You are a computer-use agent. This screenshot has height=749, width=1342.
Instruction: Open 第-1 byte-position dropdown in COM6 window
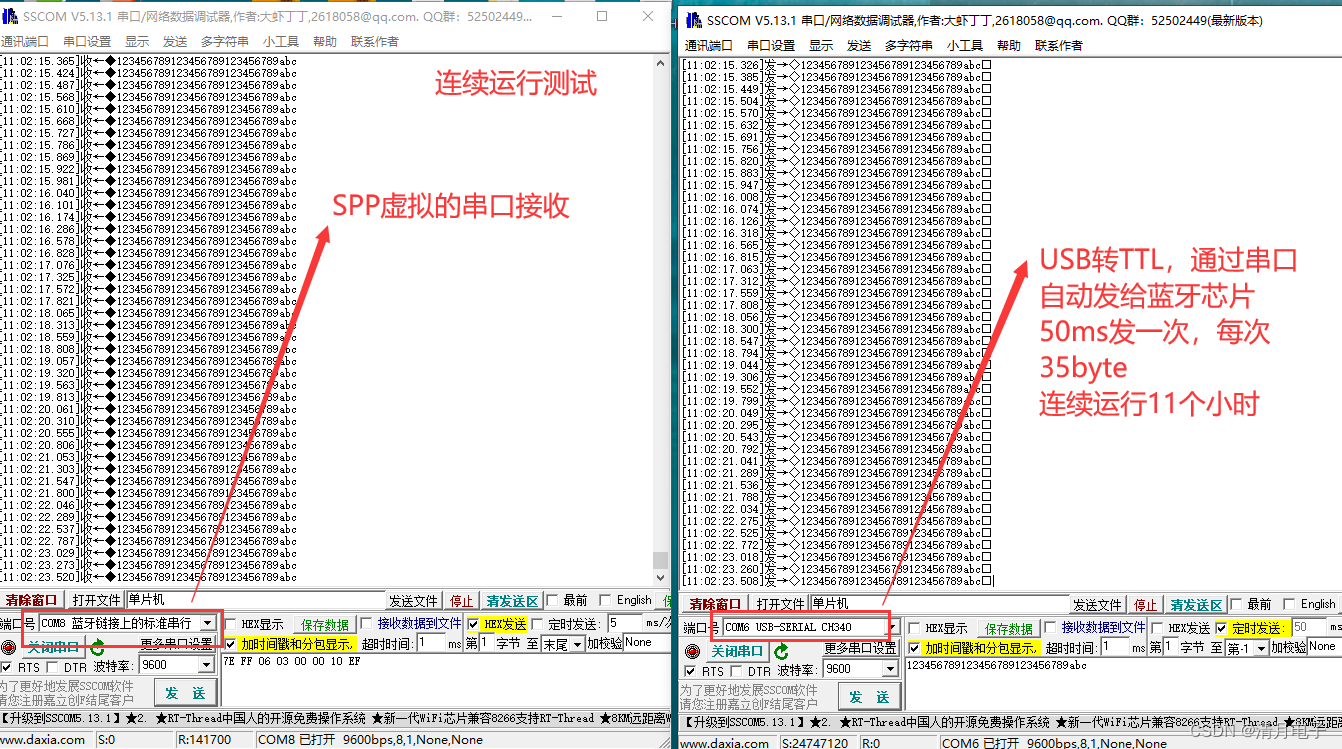(1261, 648)
